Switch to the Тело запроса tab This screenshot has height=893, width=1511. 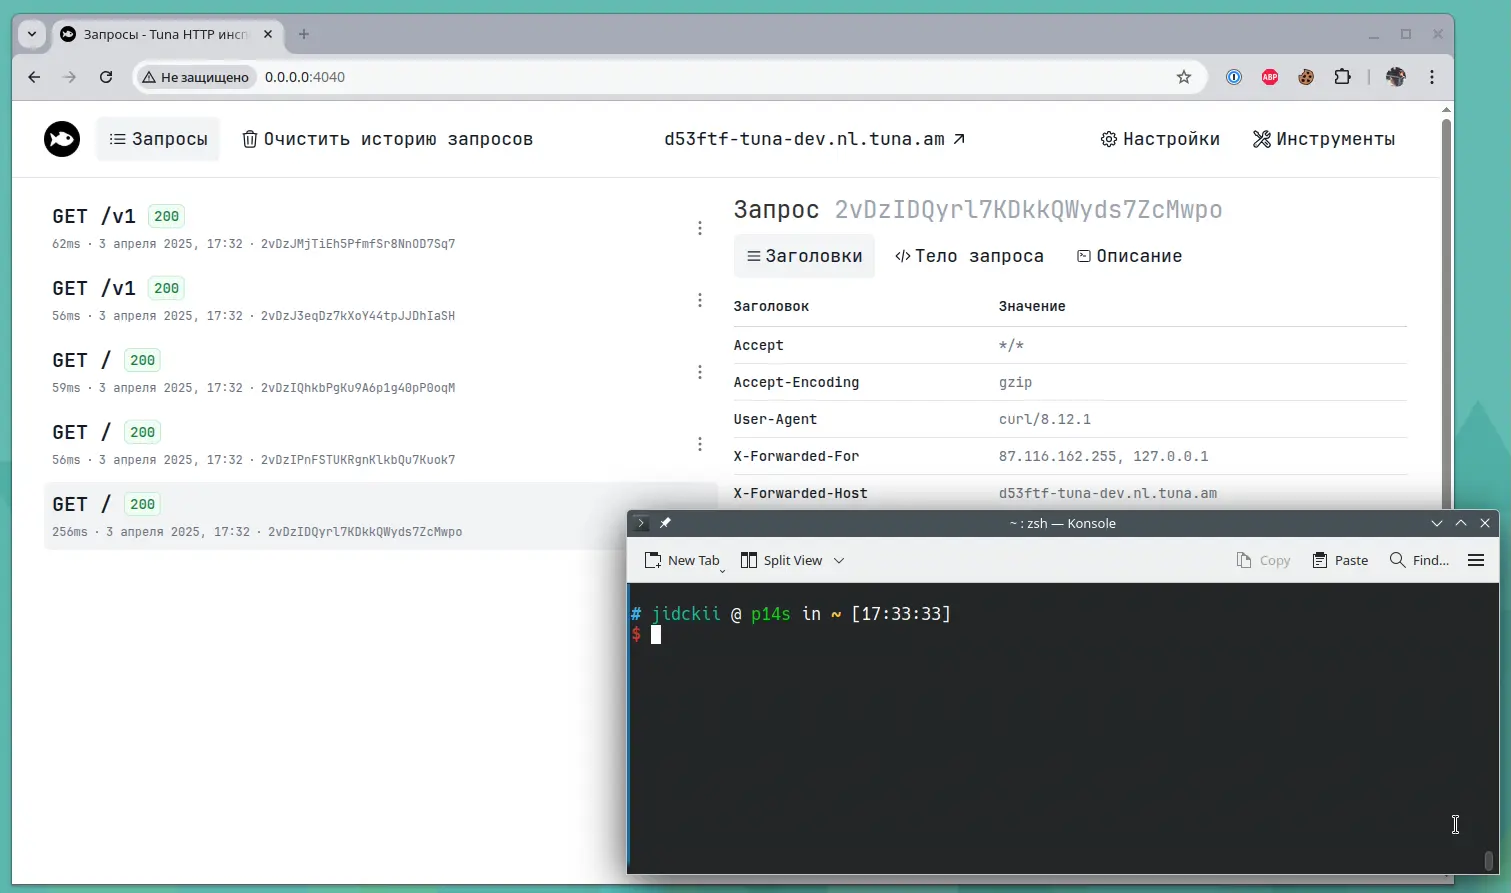(x=968, y=256)
